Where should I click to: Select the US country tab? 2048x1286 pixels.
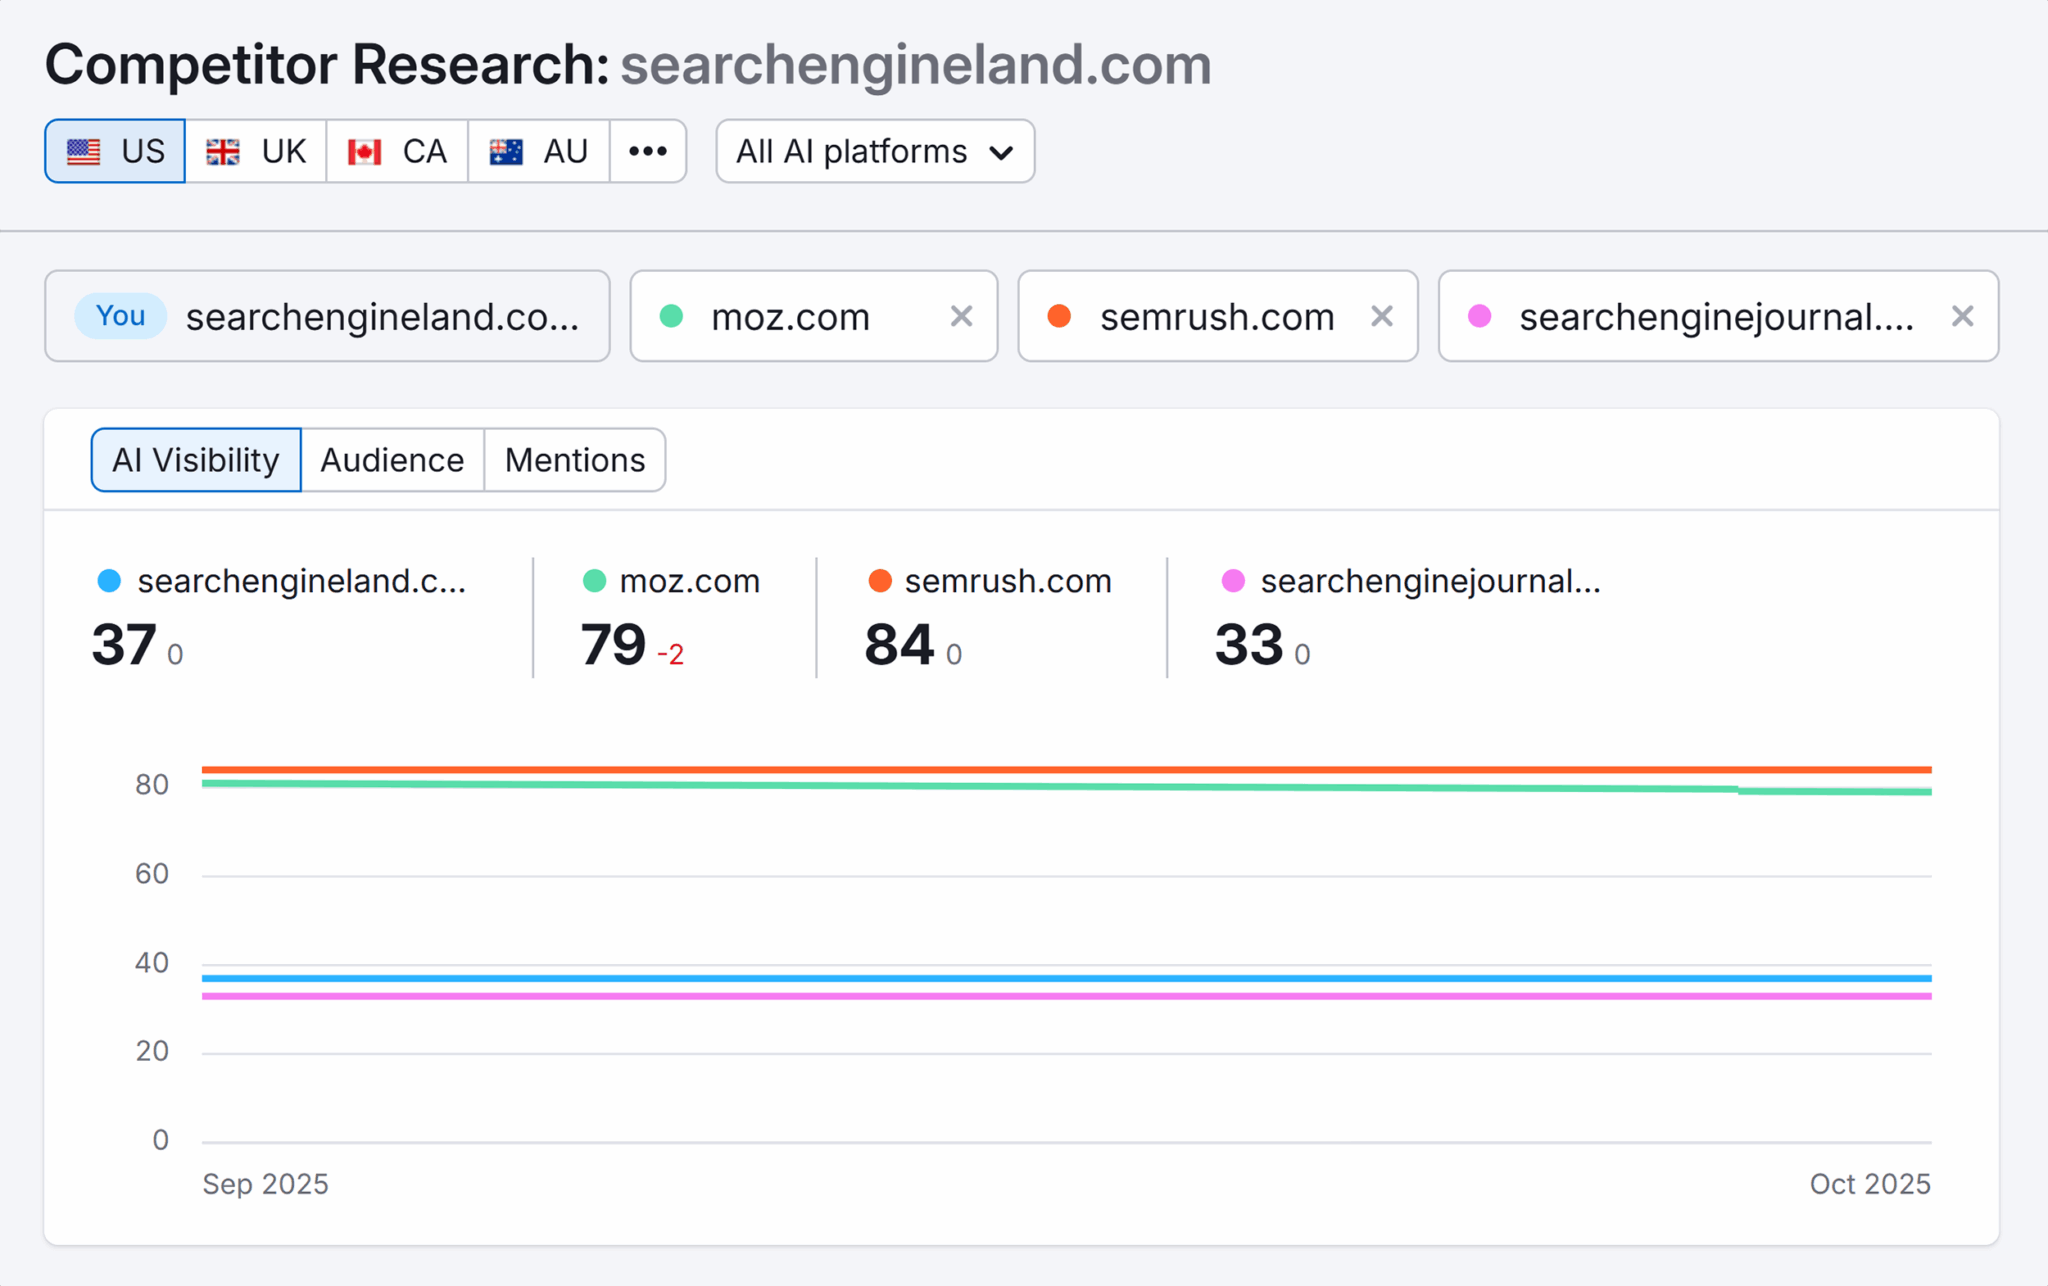[115, 151]
